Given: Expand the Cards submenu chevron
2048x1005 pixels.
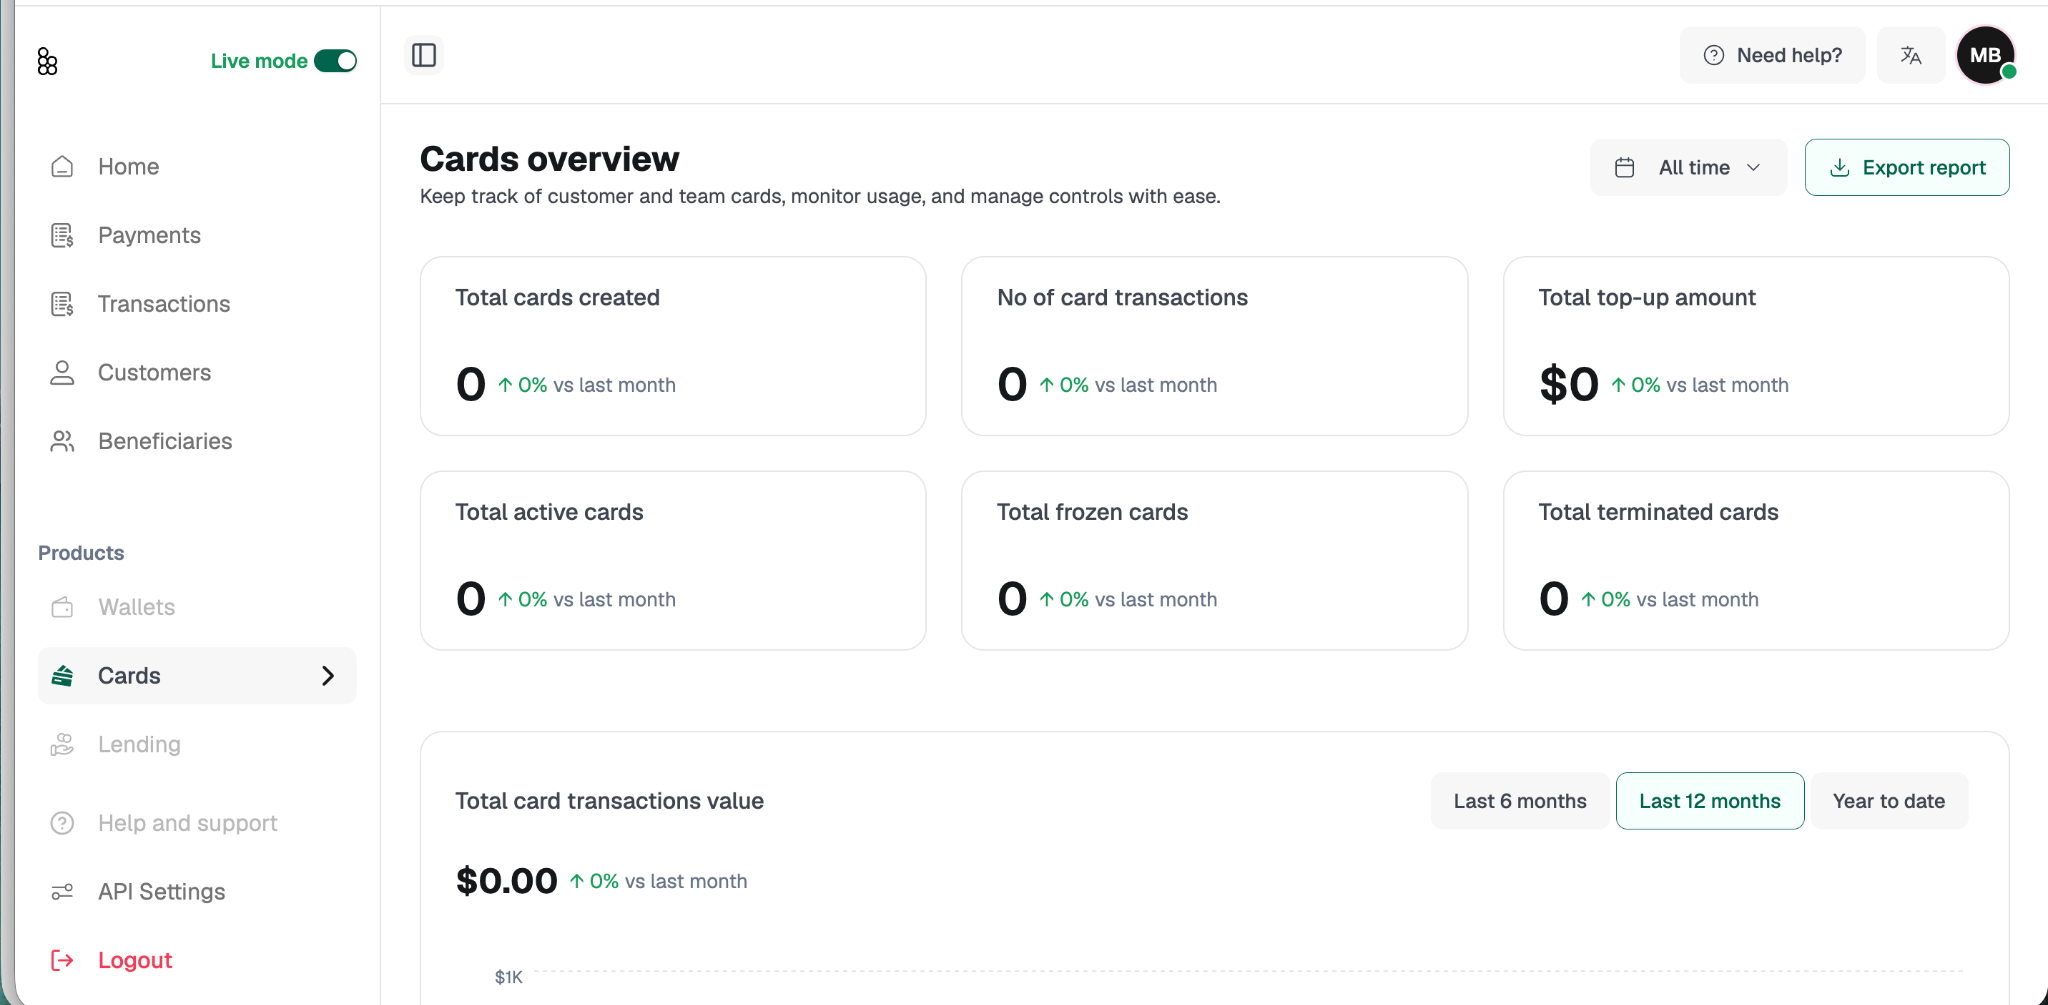Looking at the screenshot, I should coord(328,676).
